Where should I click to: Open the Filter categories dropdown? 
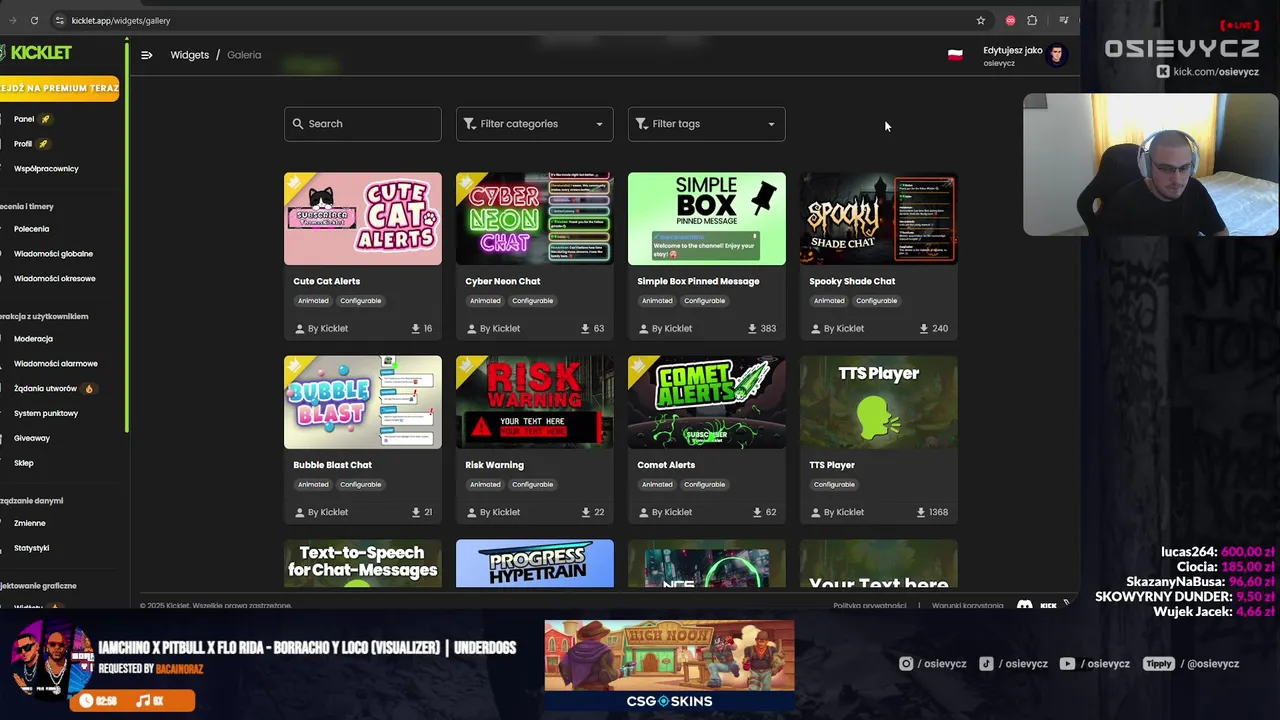pos(535,124)
